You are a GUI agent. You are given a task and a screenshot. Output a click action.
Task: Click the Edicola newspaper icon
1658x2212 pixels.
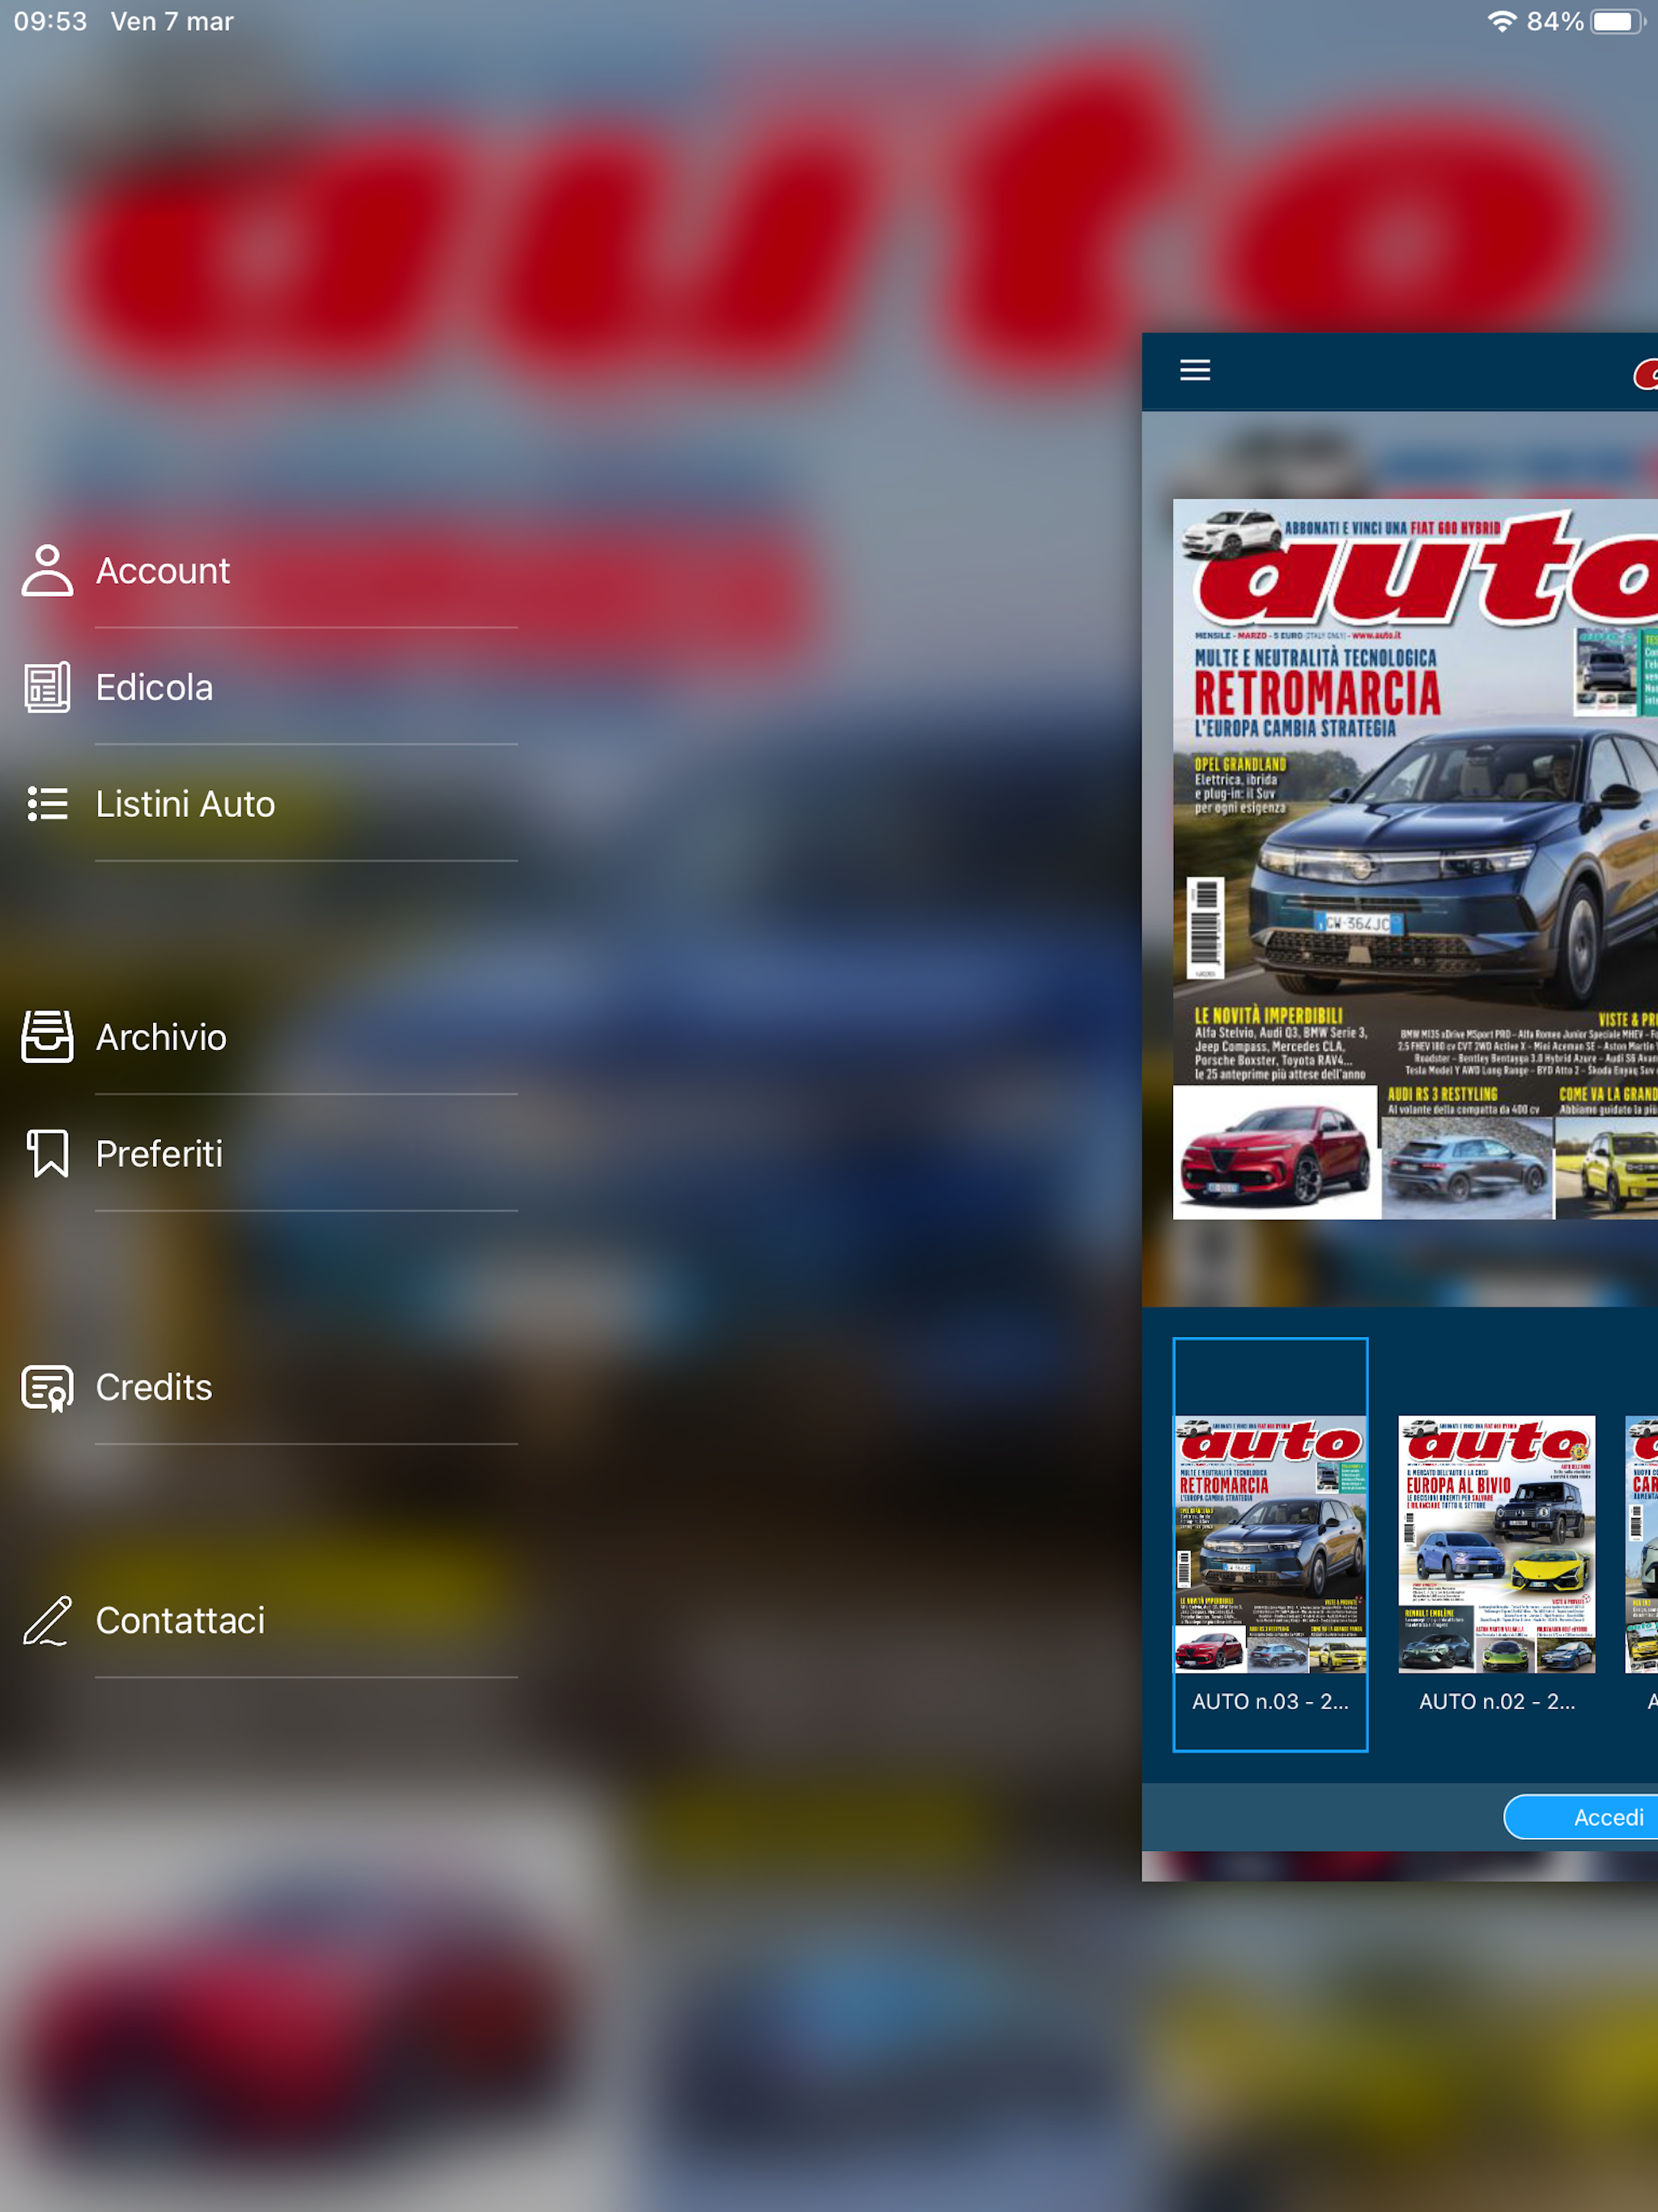point(47,688)
